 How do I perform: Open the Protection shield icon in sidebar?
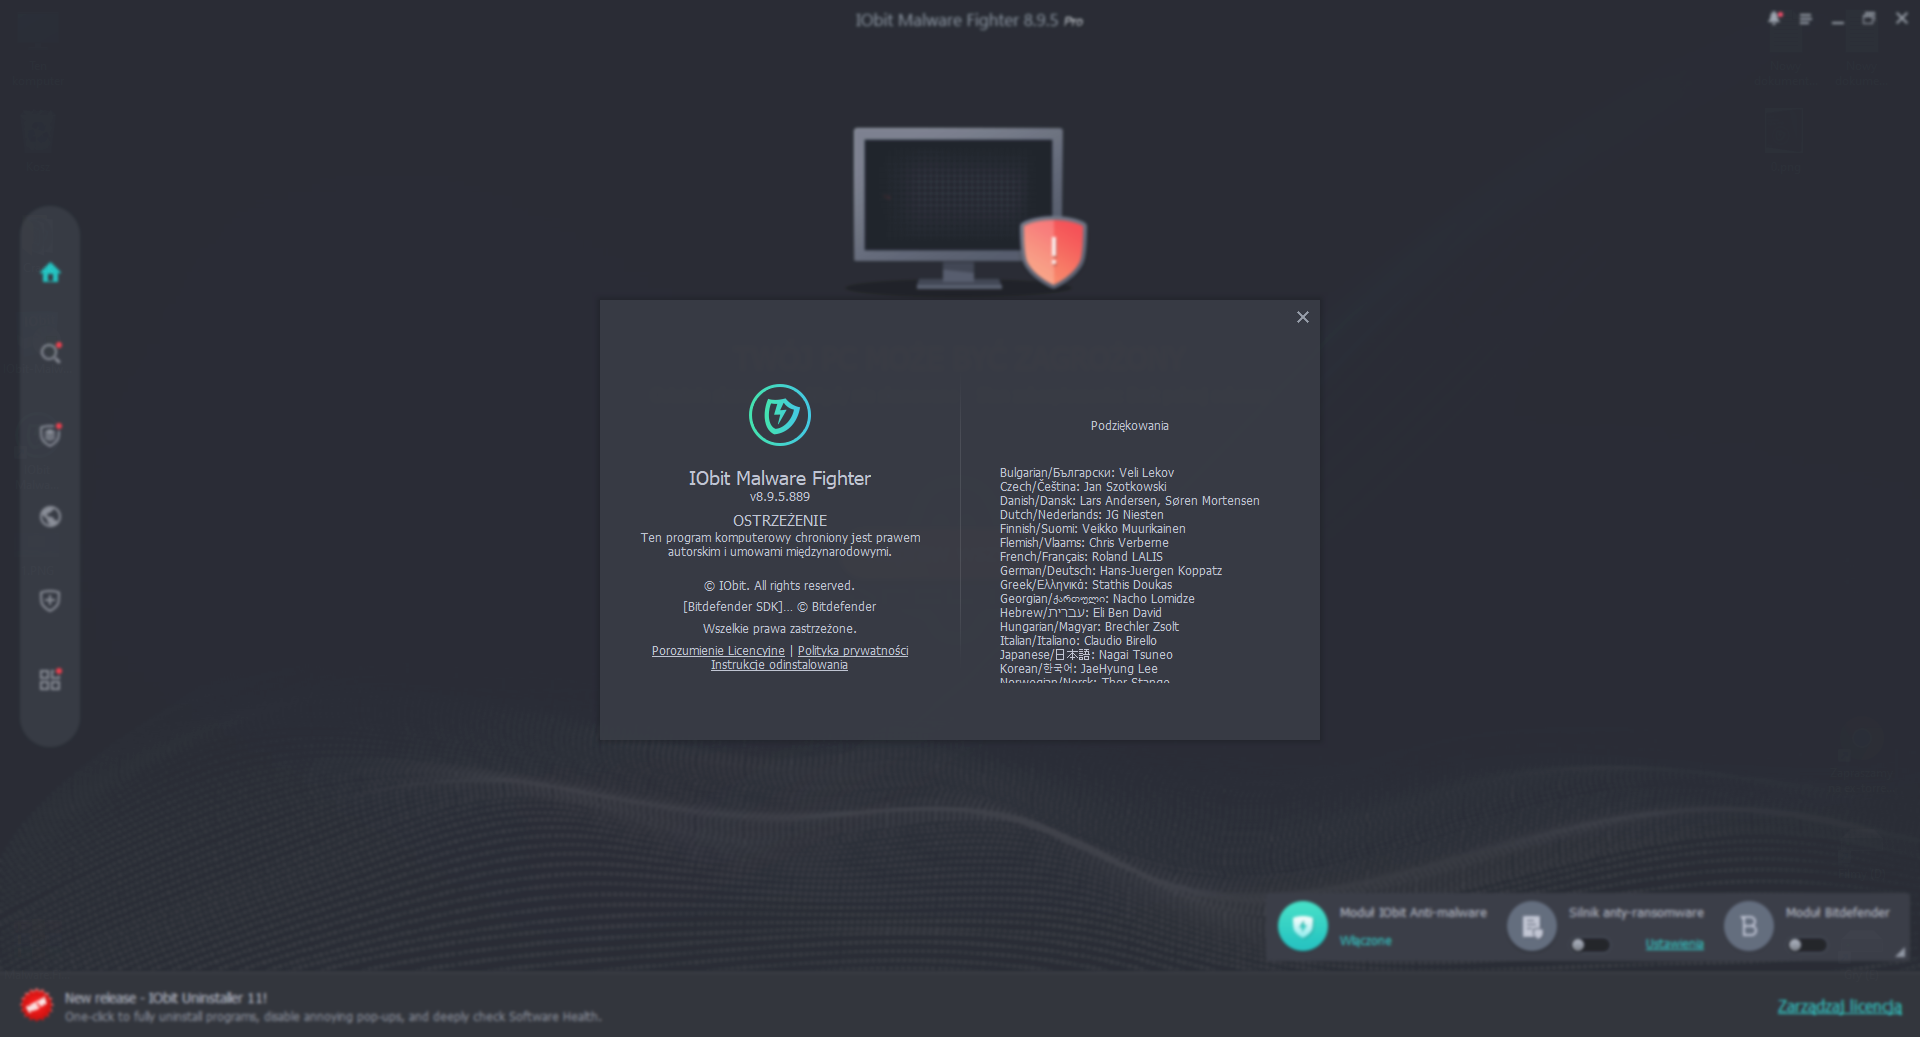[x=50, y=434]
